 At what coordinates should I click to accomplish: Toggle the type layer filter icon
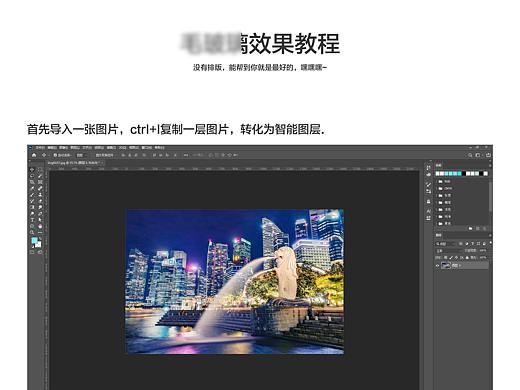click(472, 244)
